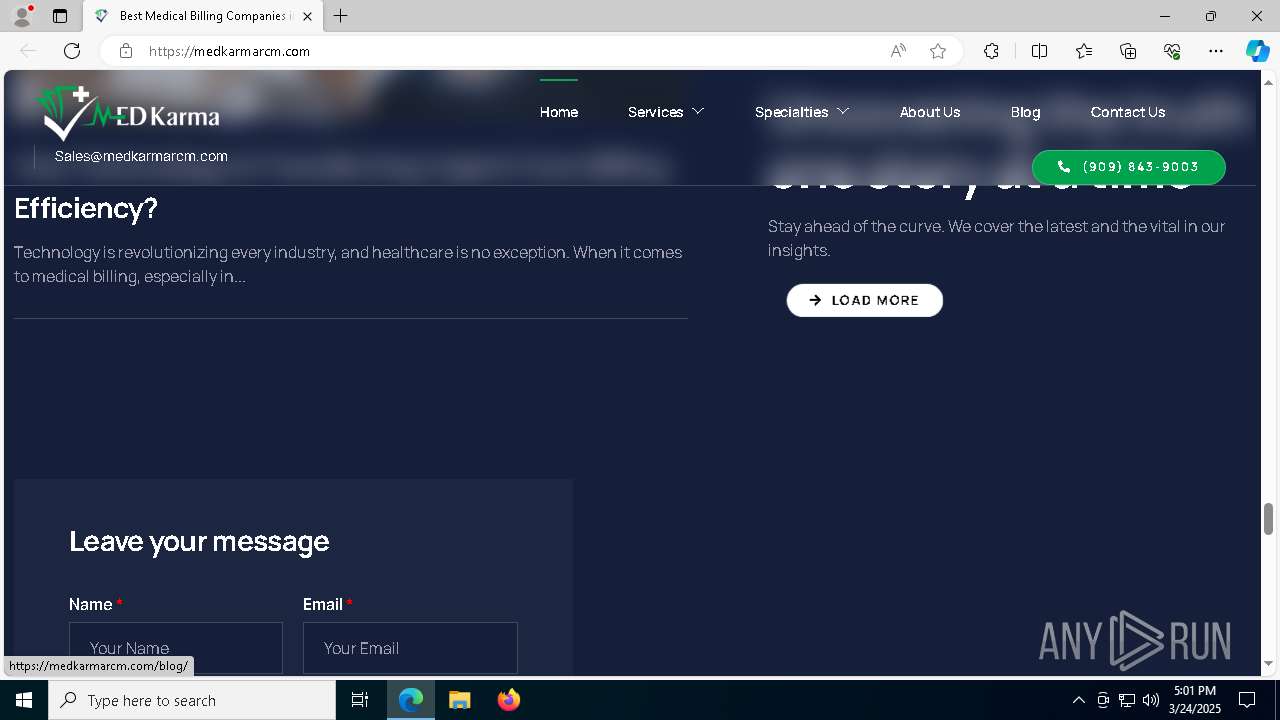Click the LOAD MORE button
Screen dimensions: 1280x720
[865, 300]
